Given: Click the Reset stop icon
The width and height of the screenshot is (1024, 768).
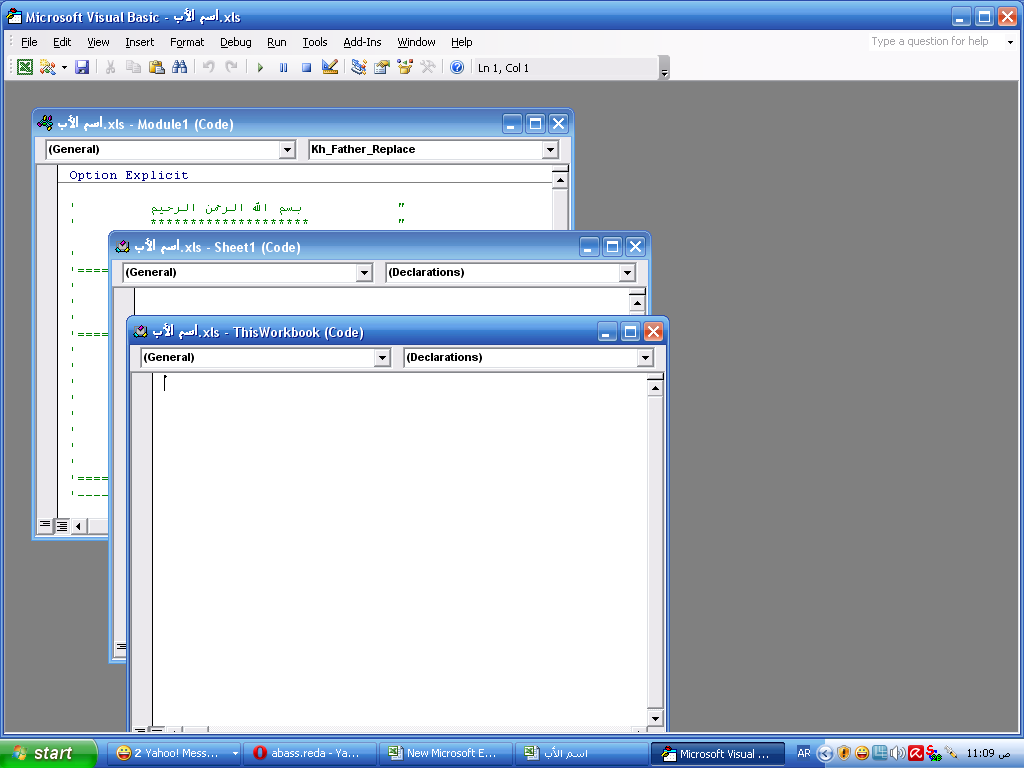Looking at the screenshot, I should [x=306, y=67].
